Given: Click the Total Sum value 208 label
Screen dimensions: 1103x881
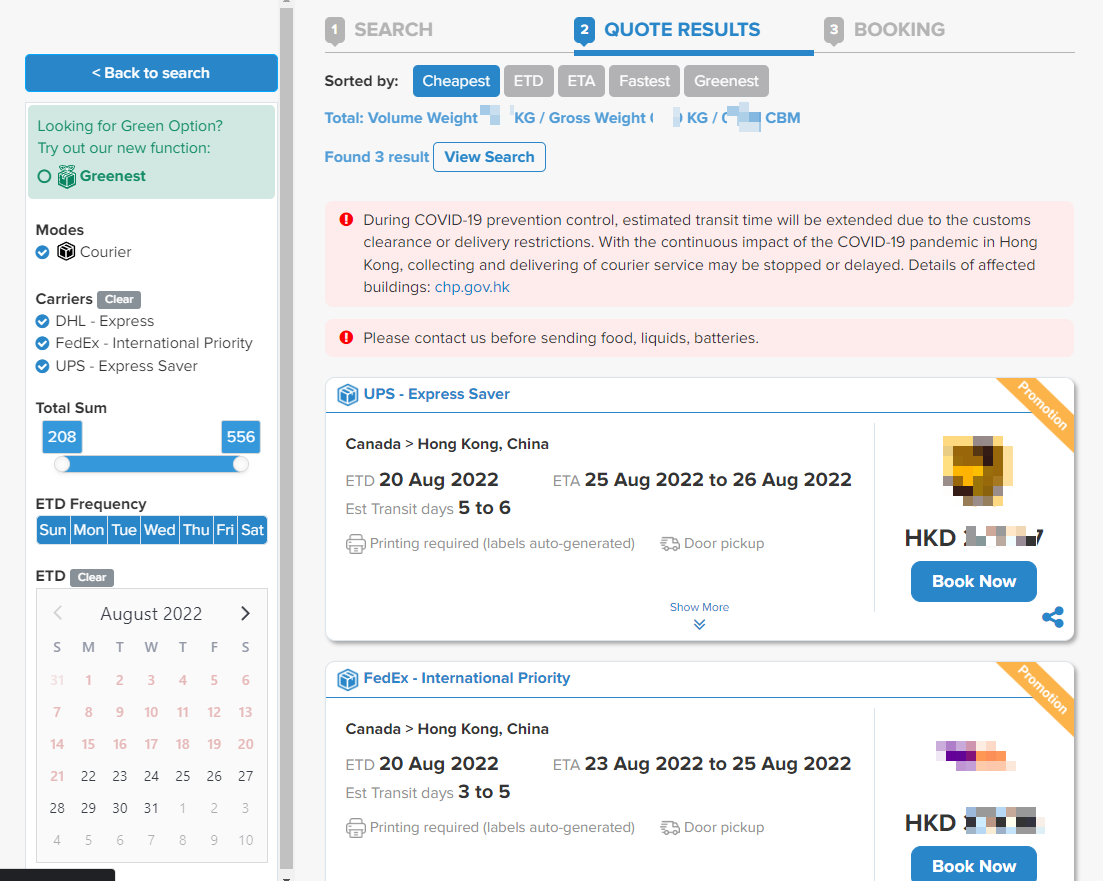Looking at the screenshot, I should click(x=62, y=437).
